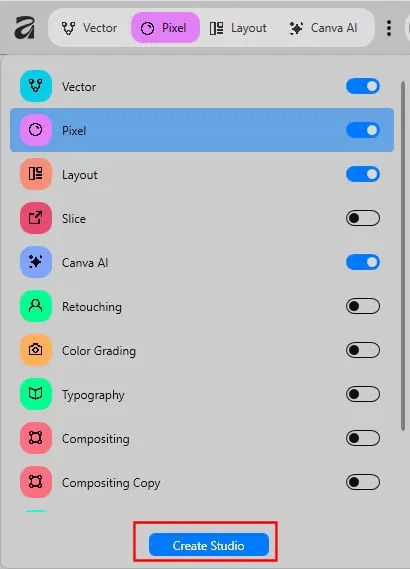410x569 pixels.
Task: Select the Vector studio icon in list
Action: coord(36,86)
